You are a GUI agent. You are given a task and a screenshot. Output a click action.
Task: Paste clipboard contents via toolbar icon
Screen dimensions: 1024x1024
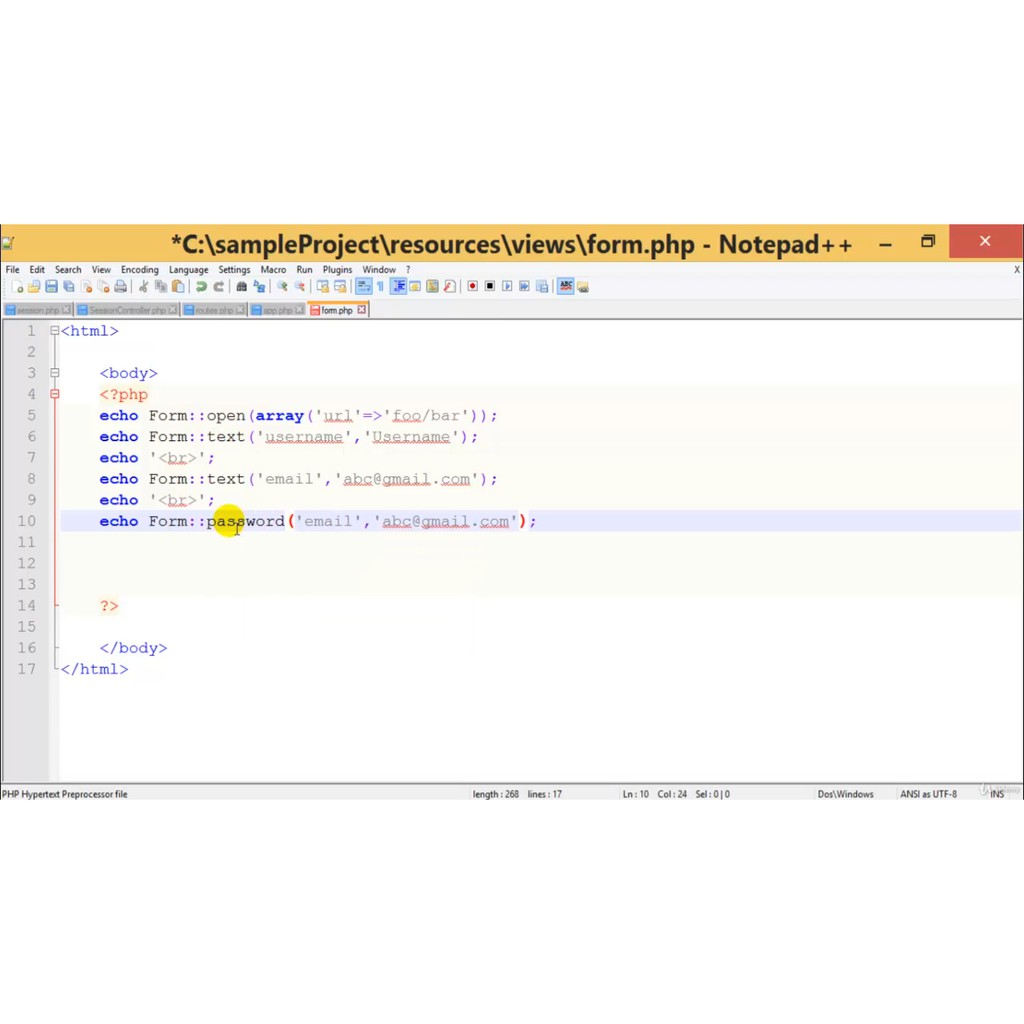pos(179,286)
